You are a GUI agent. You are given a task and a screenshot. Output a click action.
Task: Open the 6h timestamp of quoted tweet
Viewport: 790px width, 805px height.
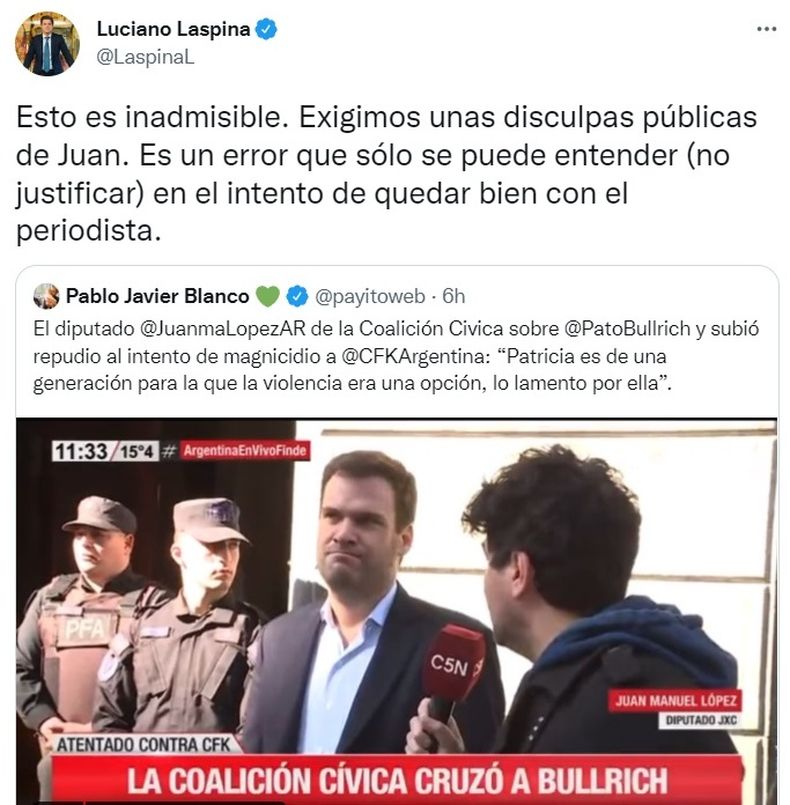[453, 296]
